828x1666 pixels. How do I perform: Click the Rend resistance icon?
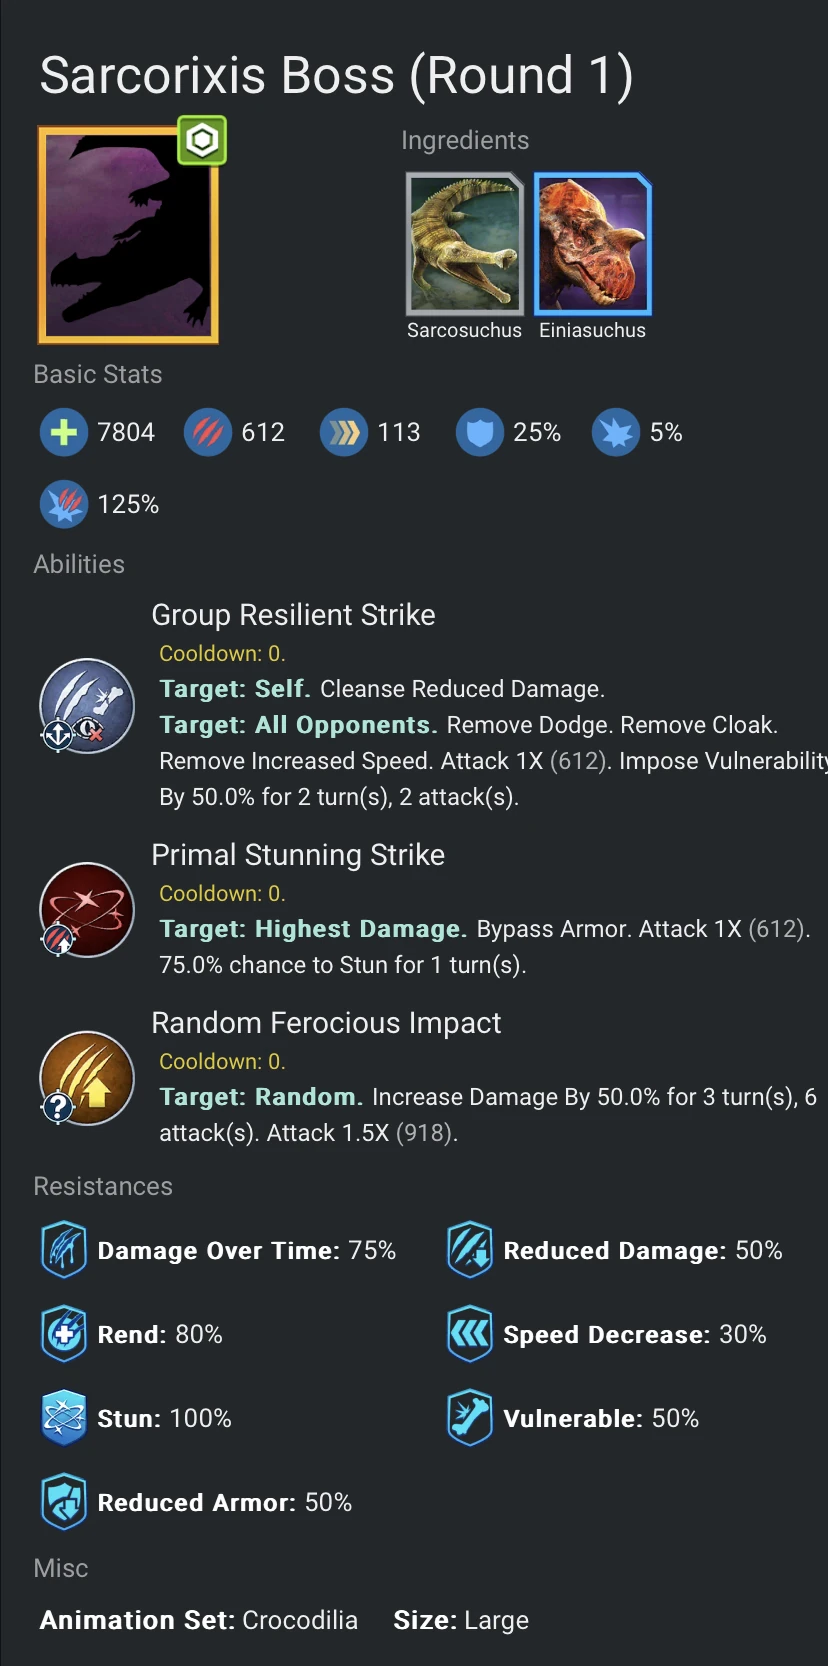click(63, 1334)
